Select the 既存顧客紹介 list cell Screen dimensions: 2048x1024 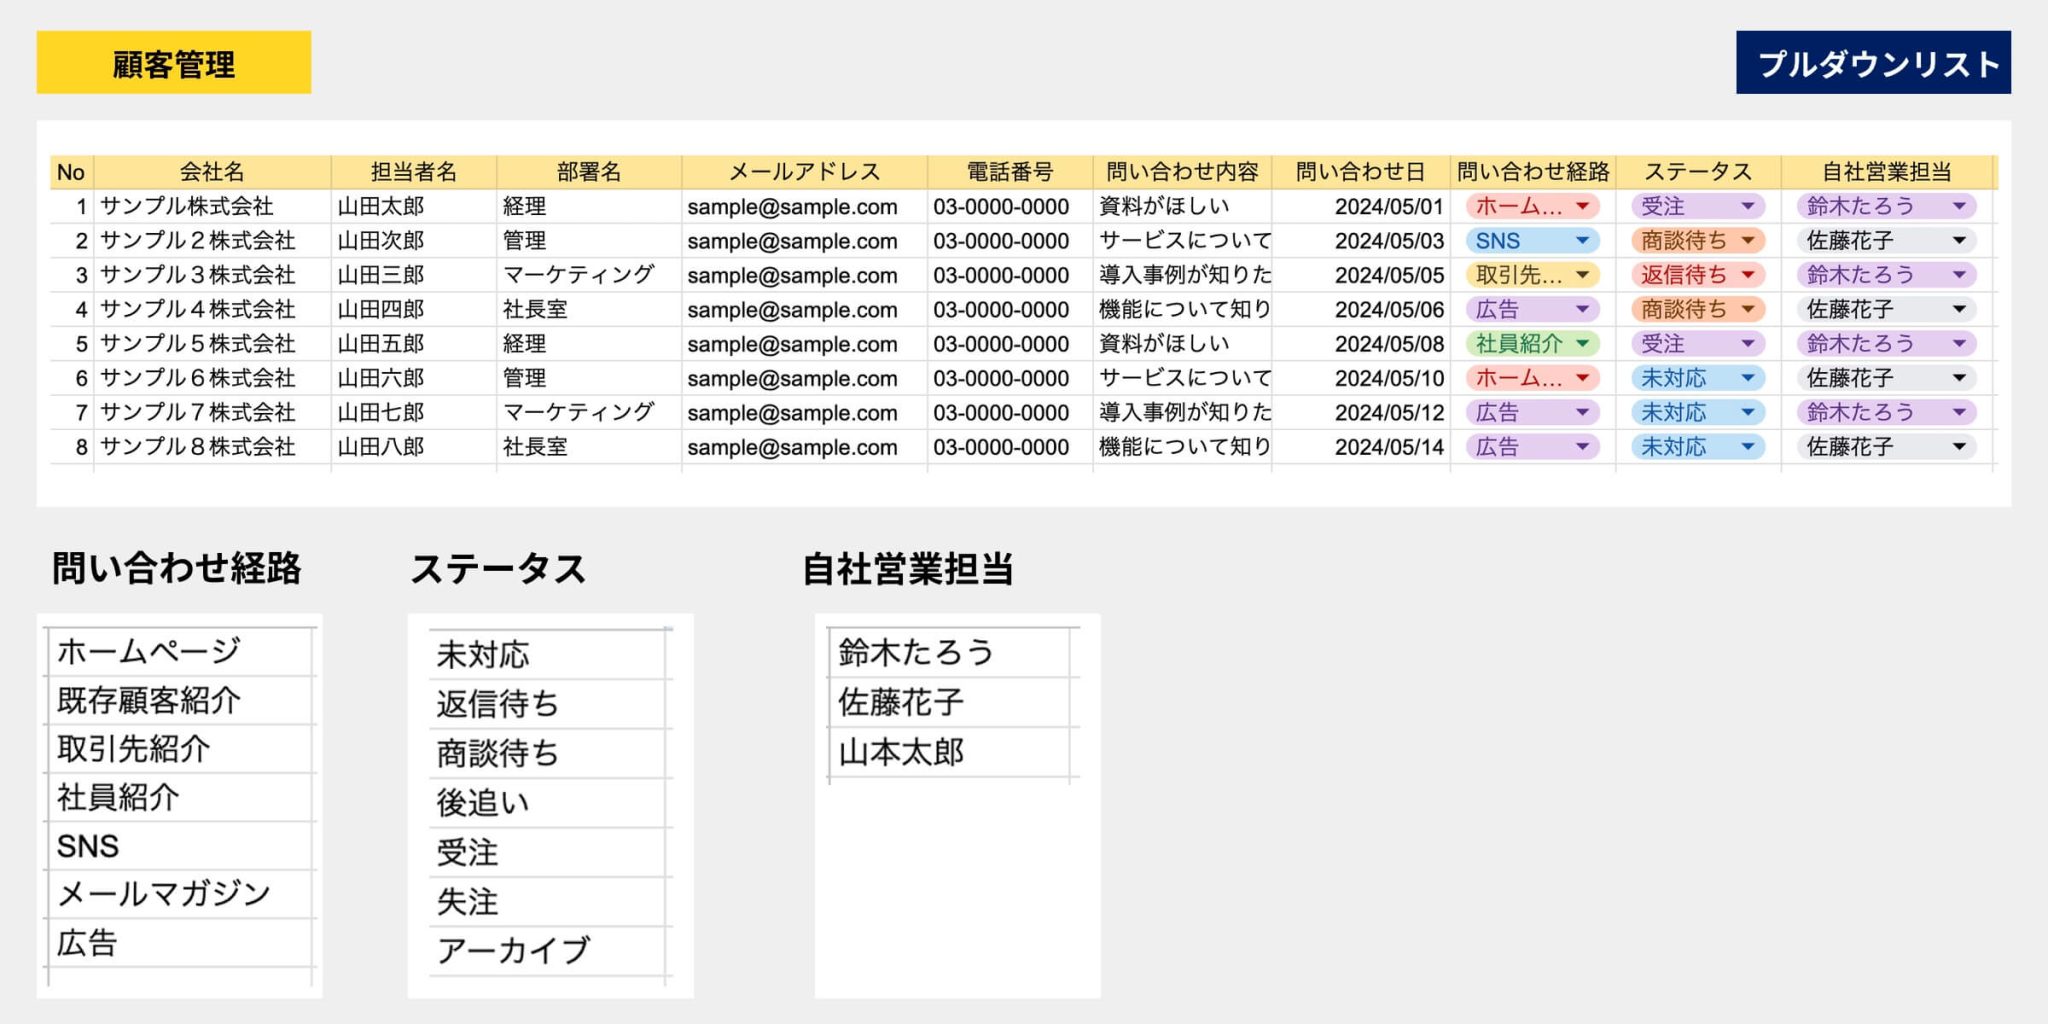click(x=180, y=700)
